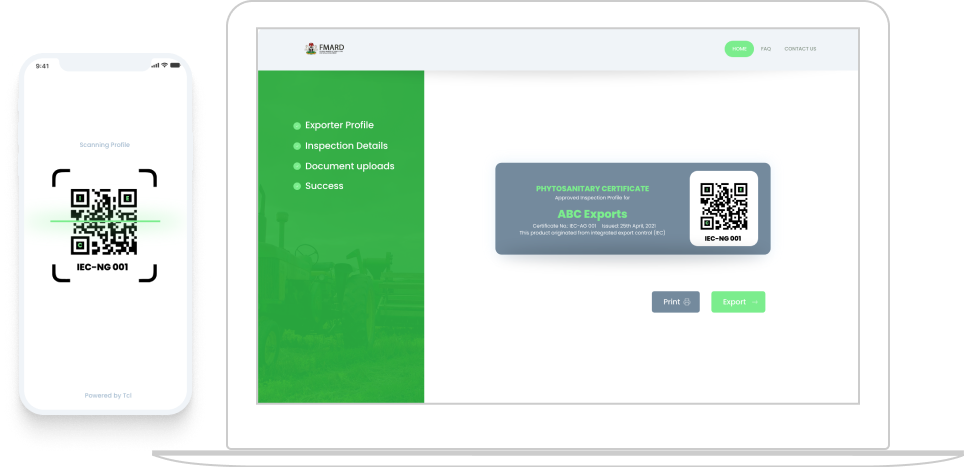Click the Certificate No. line on card
The width and height of the screenshot is (964, 467).
point(595,226)
